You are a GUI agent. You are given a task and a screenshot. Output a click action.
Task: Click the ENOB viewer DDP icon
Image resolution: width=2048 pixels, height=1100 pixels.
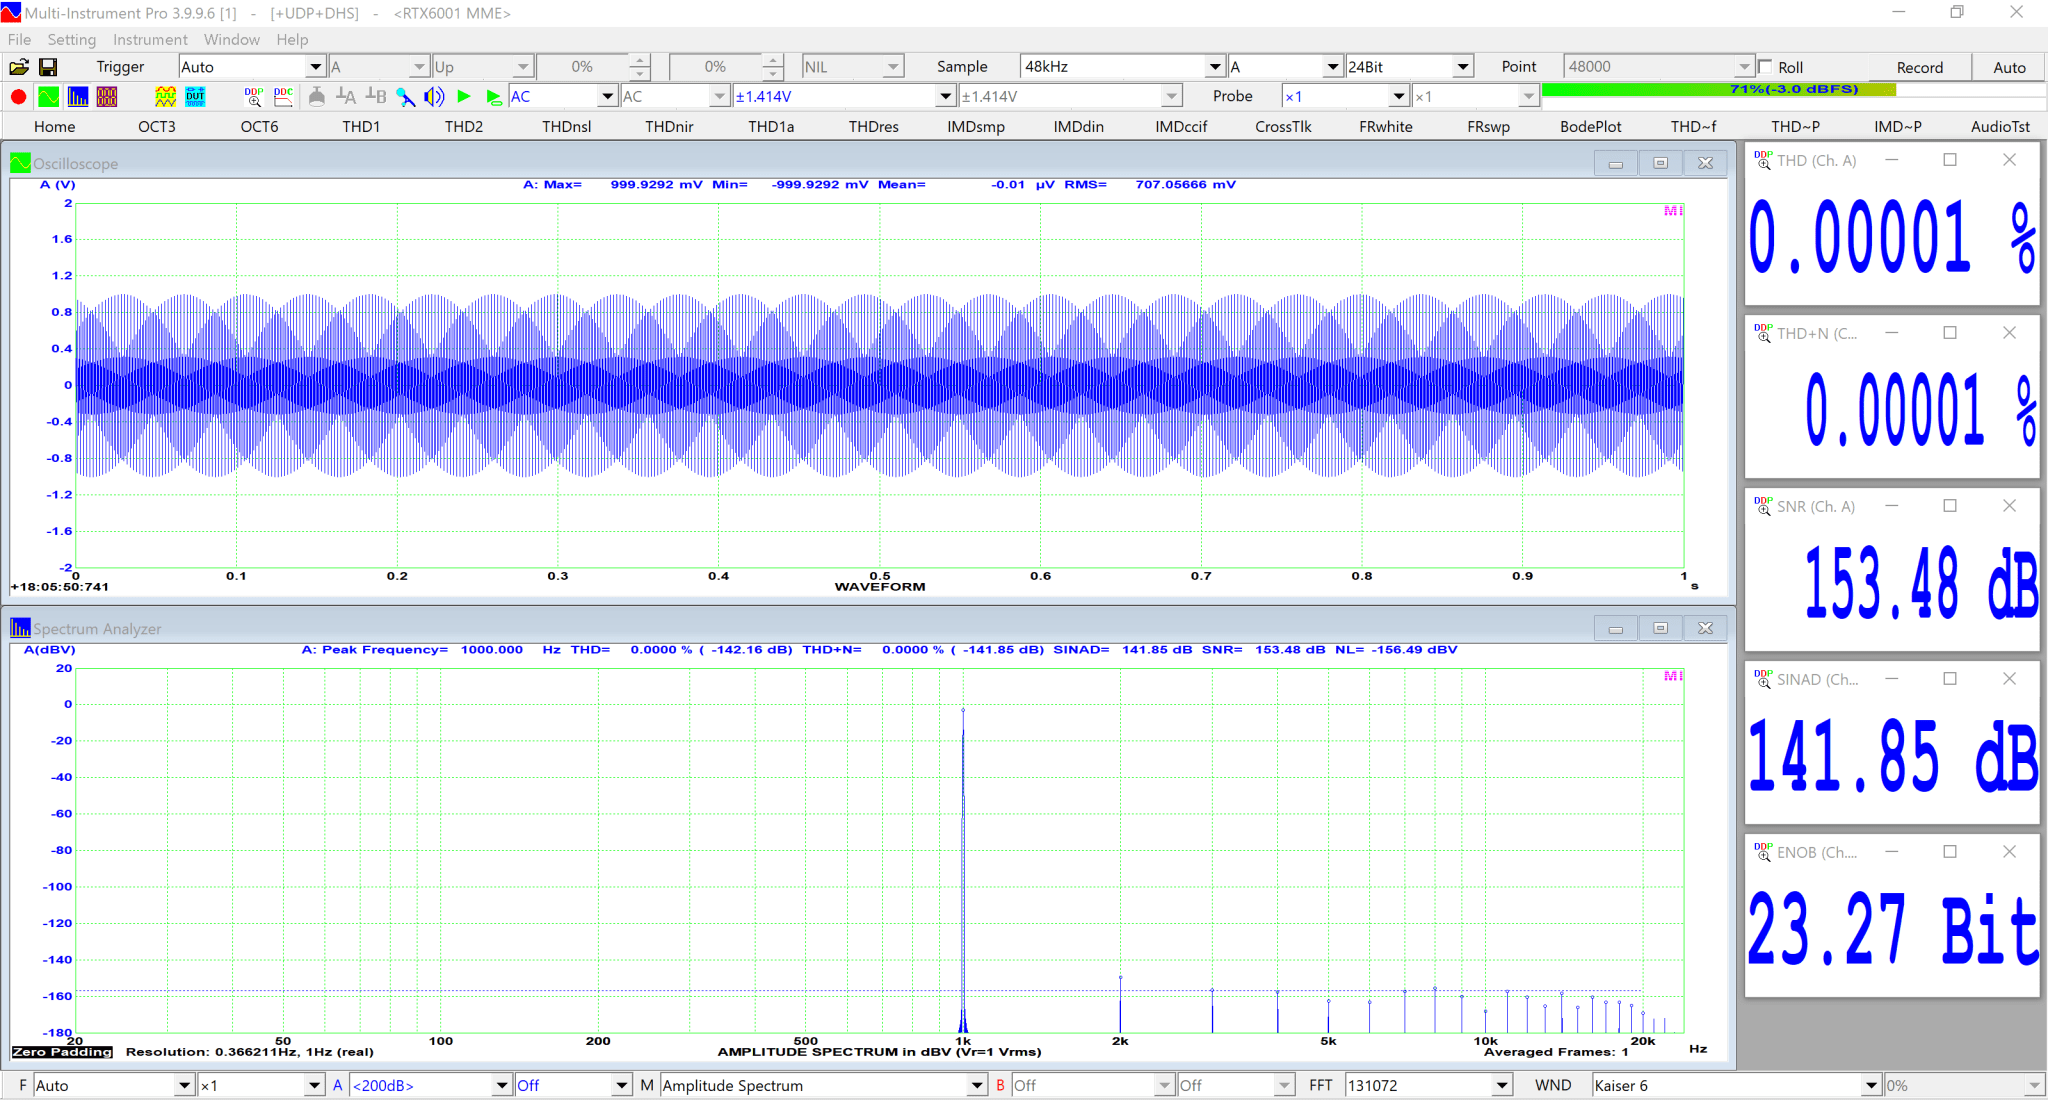click(1763, 852)
